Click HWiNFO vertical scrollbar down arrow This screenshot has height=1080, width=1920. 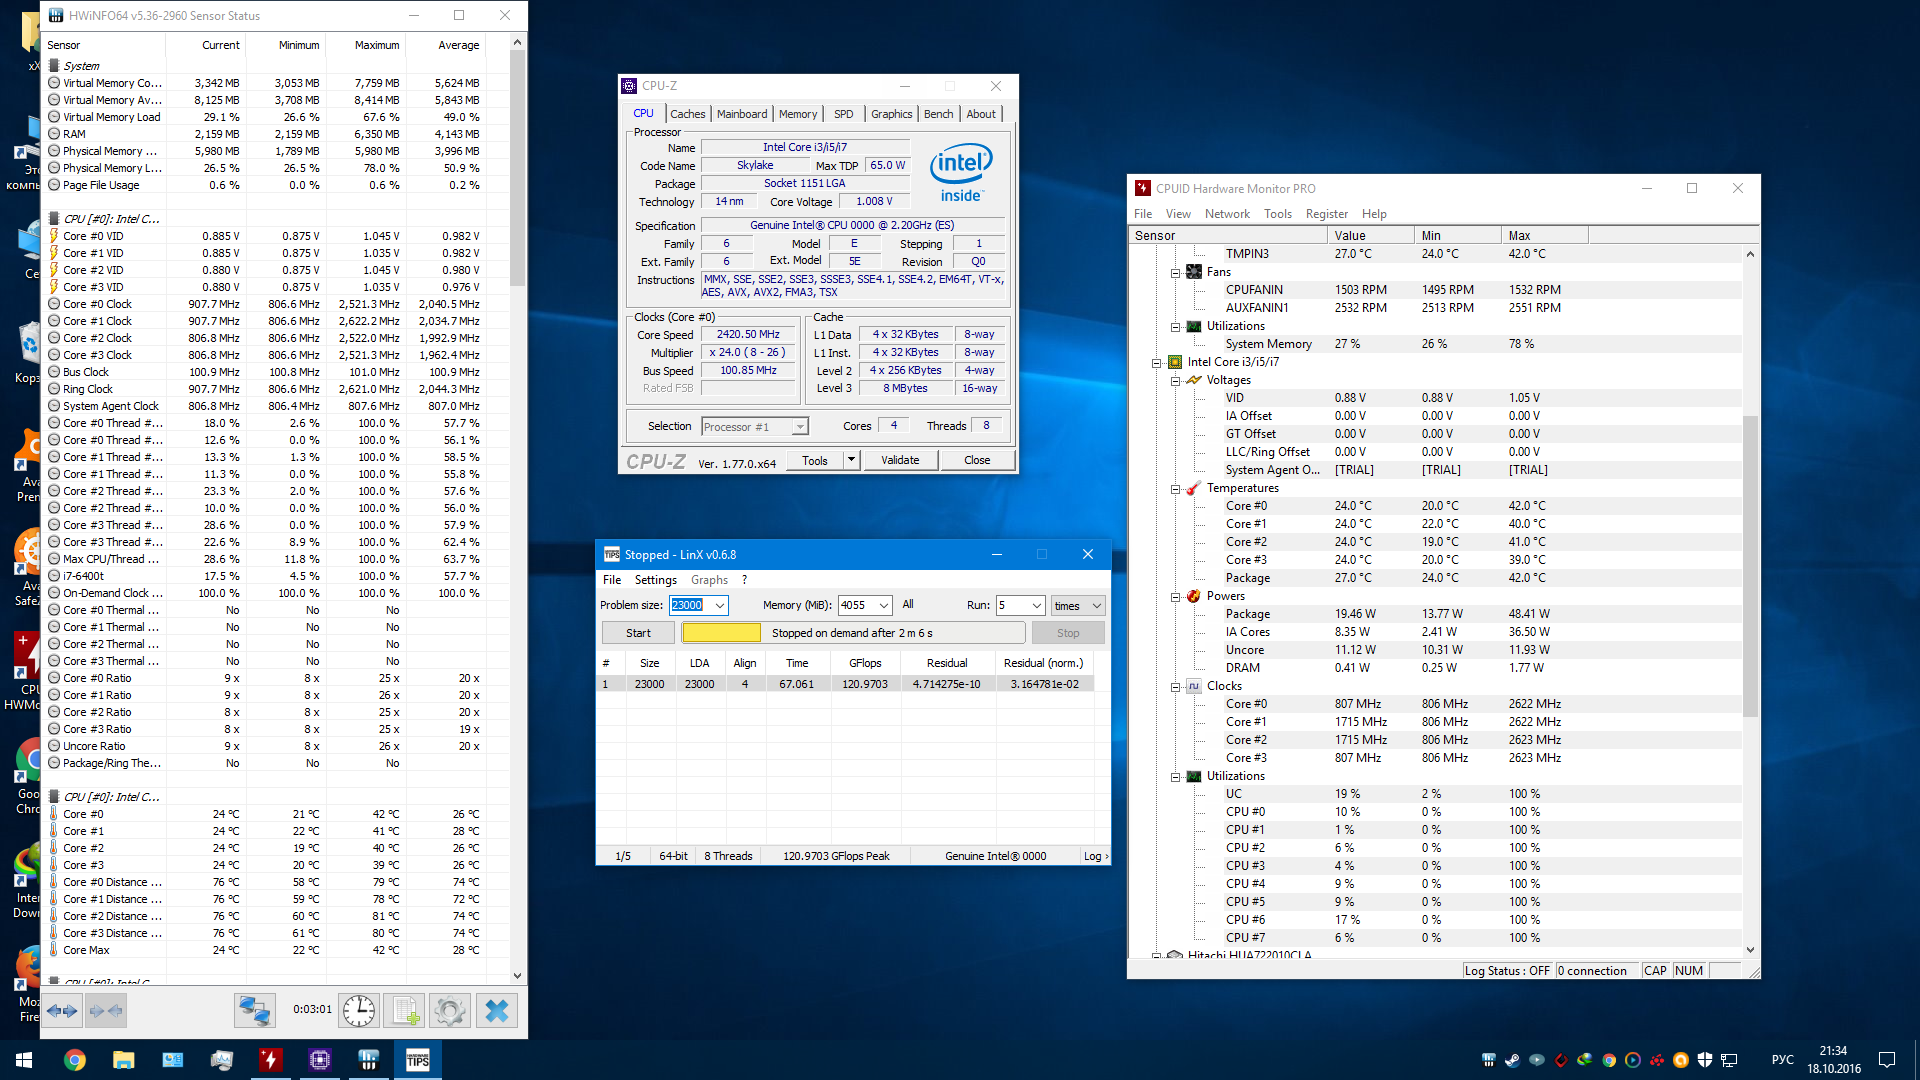[x=517, y=975]
